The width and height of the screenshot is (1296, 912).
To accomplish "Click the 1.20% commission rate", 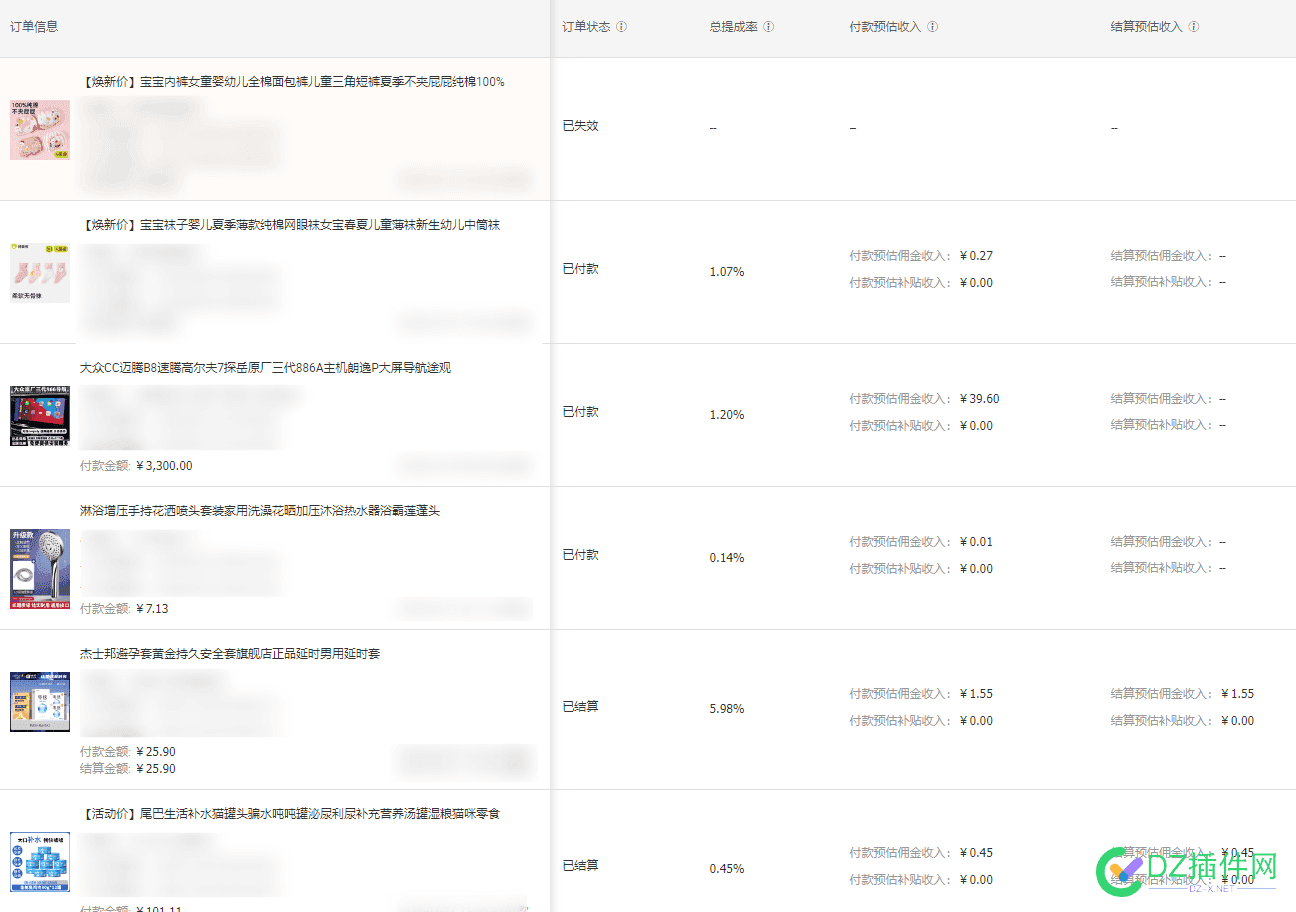I will [x=727, y=415].
